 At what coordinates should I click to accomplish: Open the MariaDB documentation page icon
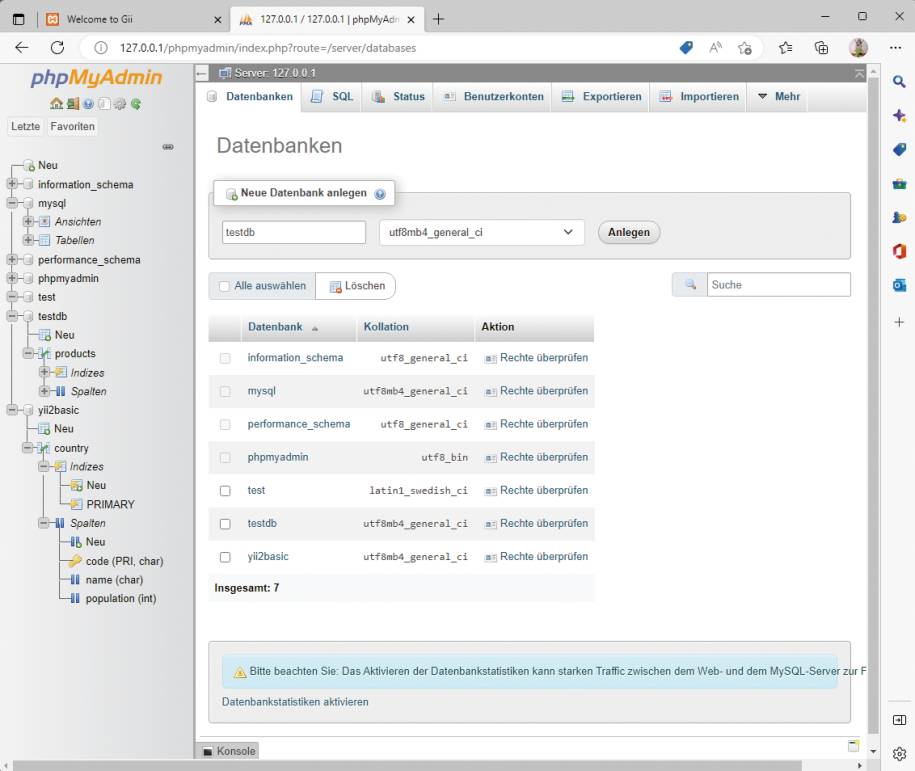point(104,104)
